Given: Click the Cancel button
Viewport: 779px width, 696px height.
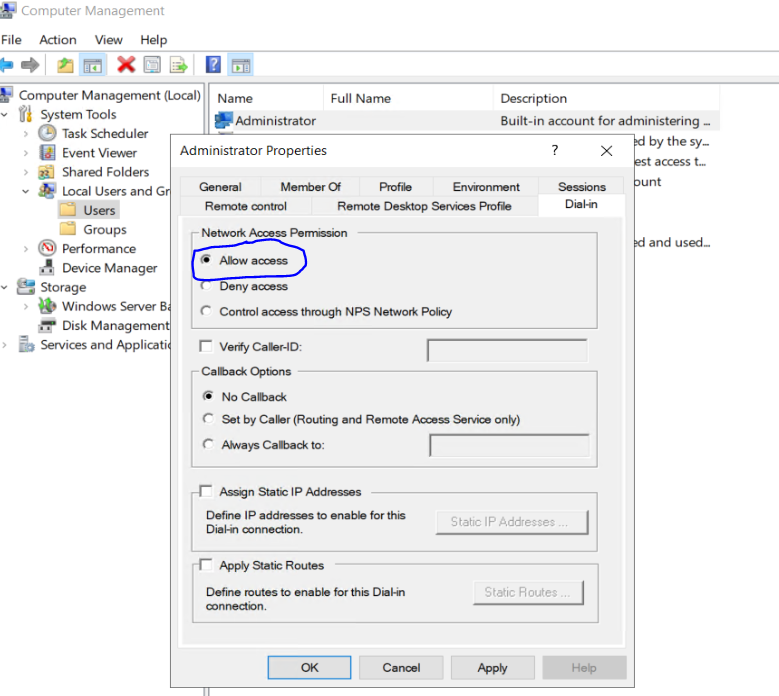Looking at the screenshot, I should coord(401,667).
